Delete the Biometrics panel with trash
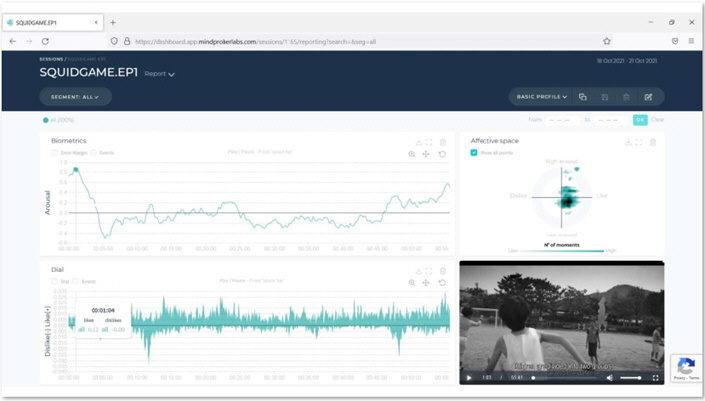The image size is (705, 401). (x=443, y=143)
